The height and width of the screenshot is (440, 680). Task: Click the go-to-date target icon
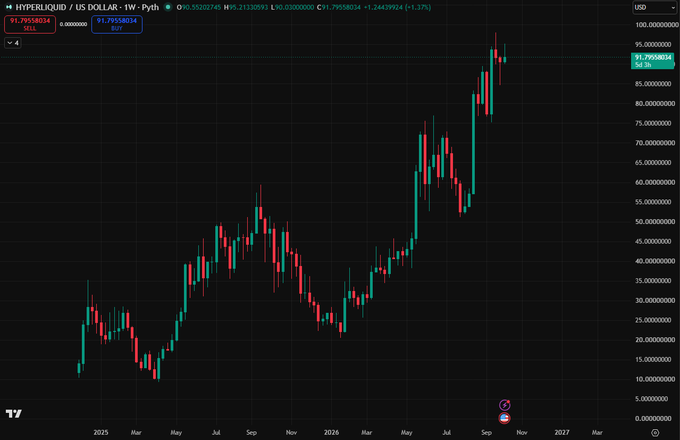click(x=655, y=433)
